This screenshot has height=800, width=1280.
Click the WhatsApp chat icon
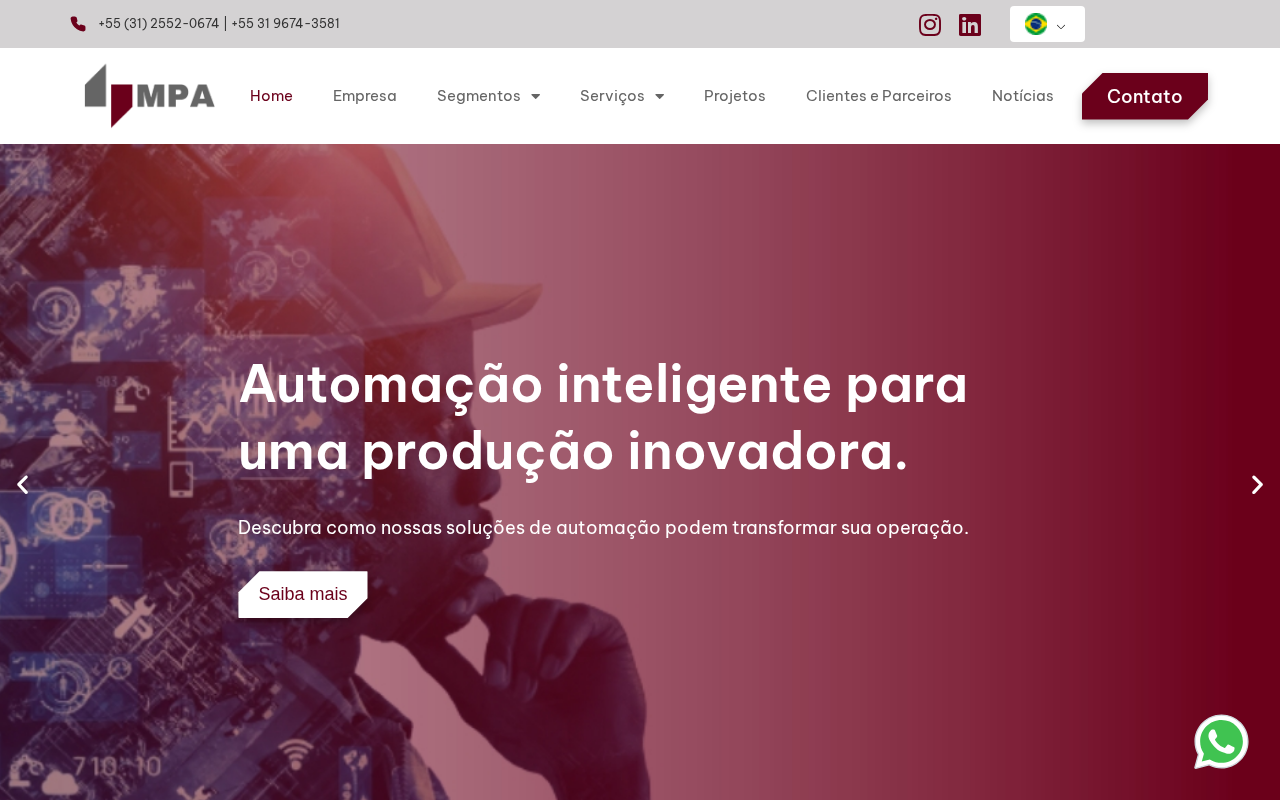coord(1221,742)
